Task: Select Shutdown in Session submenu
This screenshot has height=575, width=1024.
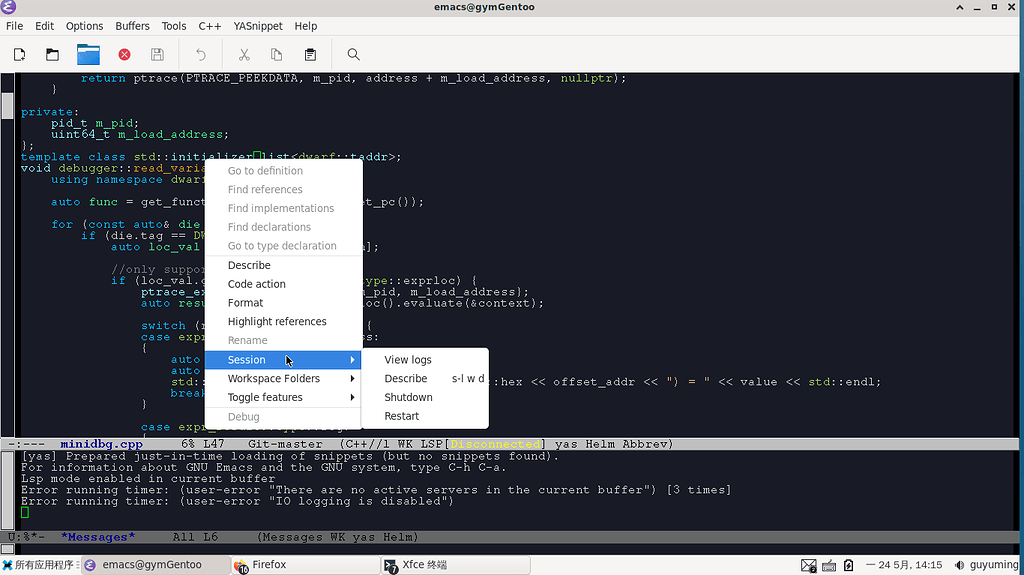Action: click(424, 397)
